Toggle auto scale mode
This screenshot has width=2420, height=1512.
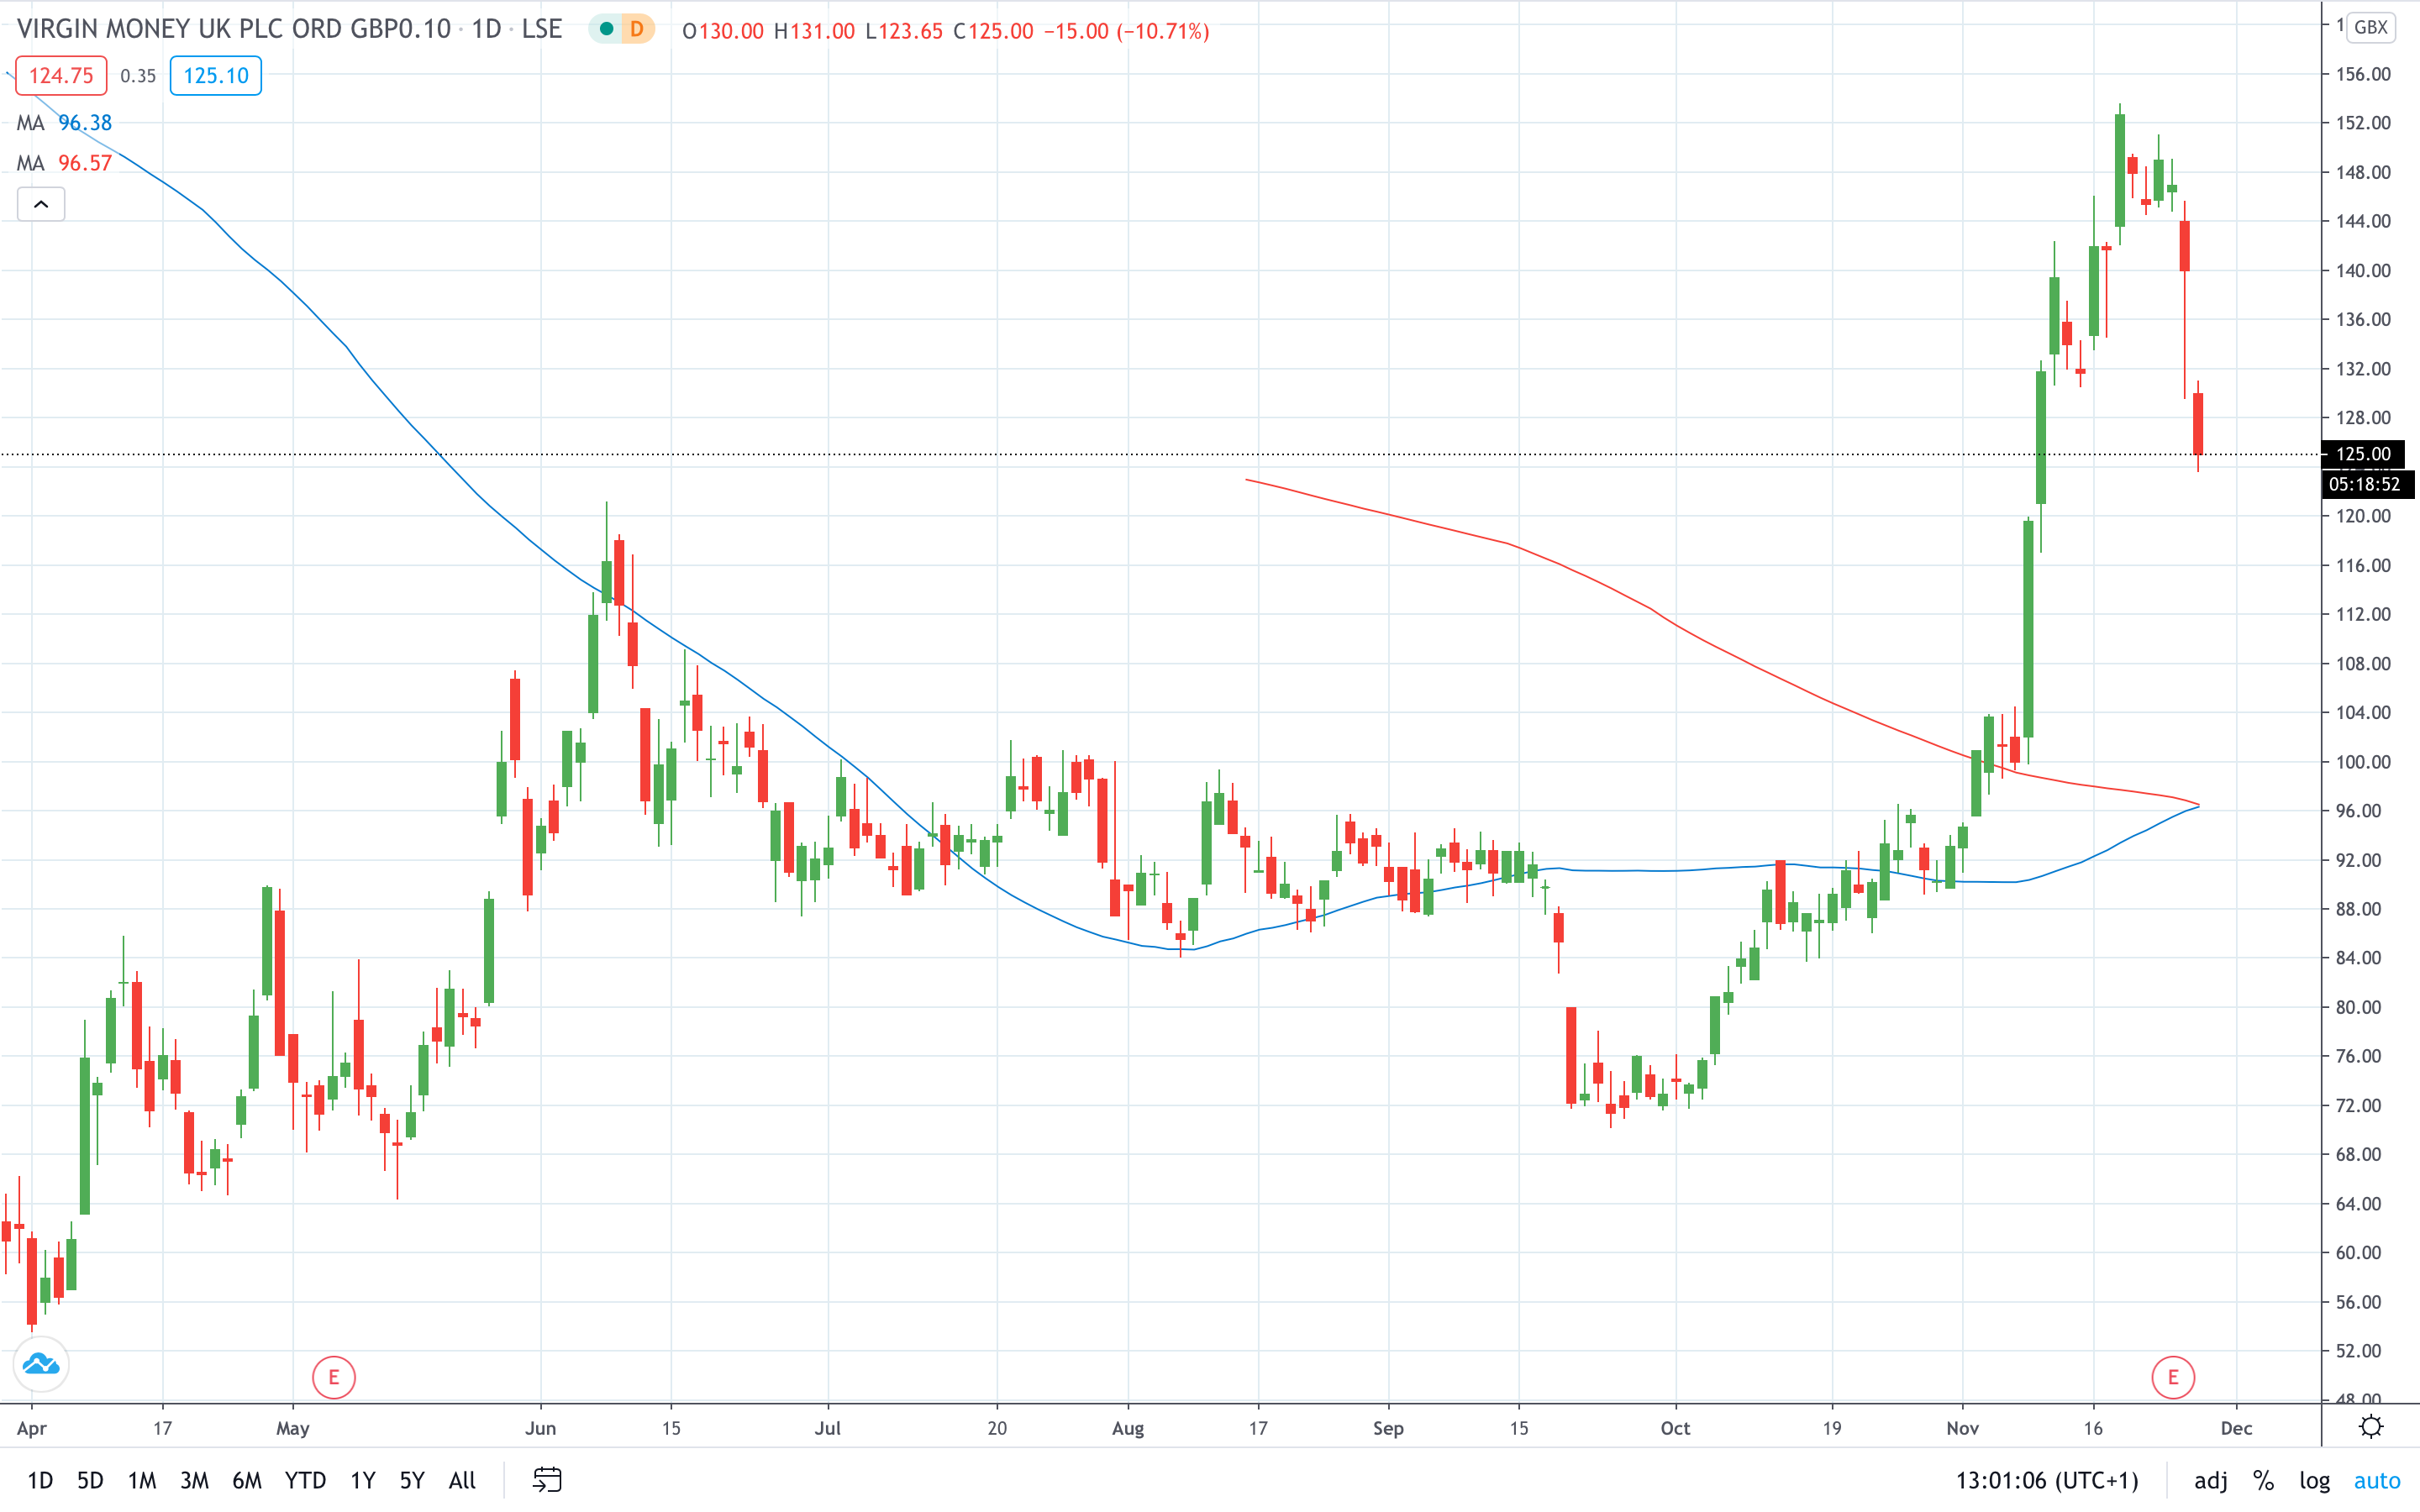pos(2377,1481)
